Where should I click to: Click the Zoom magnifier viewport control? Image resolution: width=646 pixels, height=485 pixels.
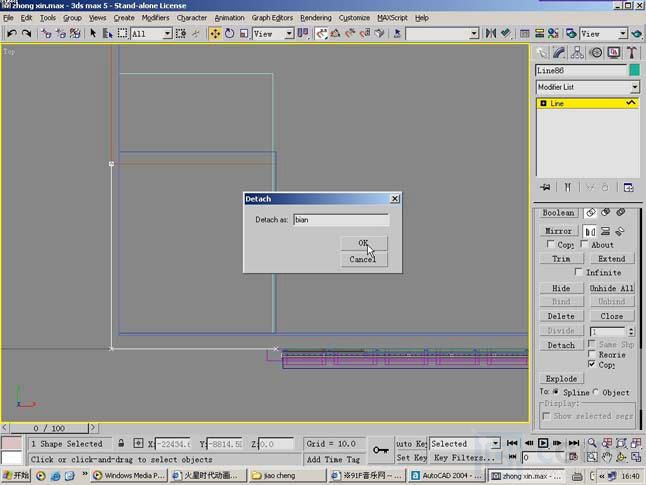tap(592, 443)
